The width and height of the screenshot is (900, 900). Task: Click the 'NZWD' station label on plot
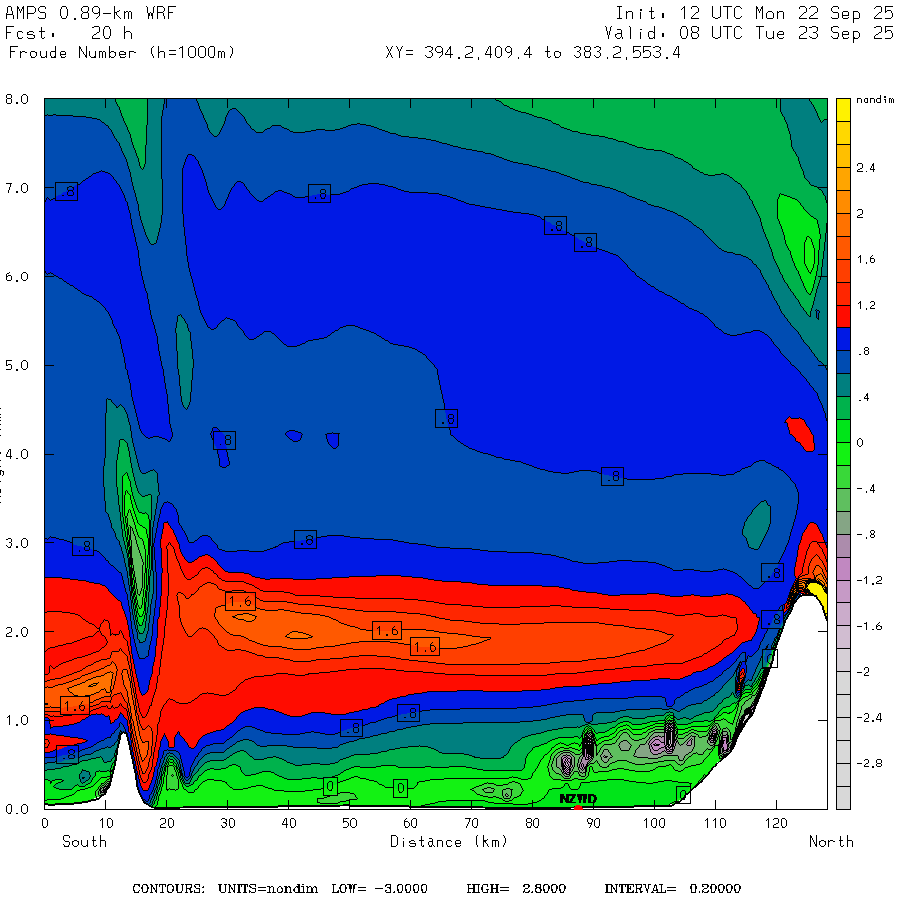click(x=578, y=799)
